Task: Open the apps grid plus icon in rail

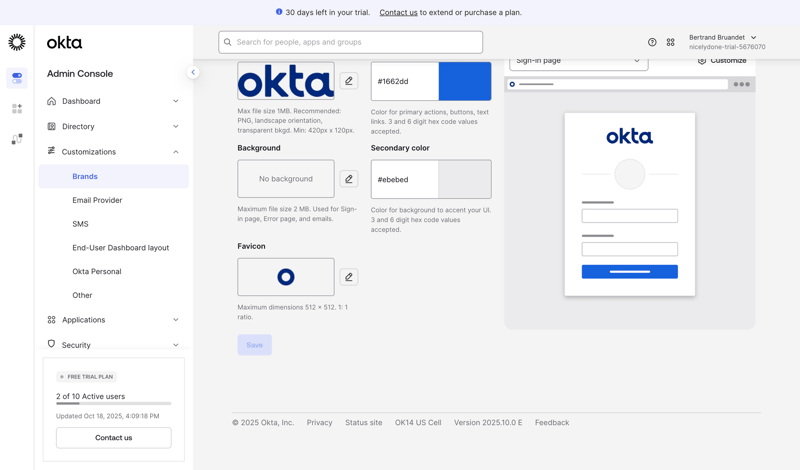Action: click(x=17, y=108)
